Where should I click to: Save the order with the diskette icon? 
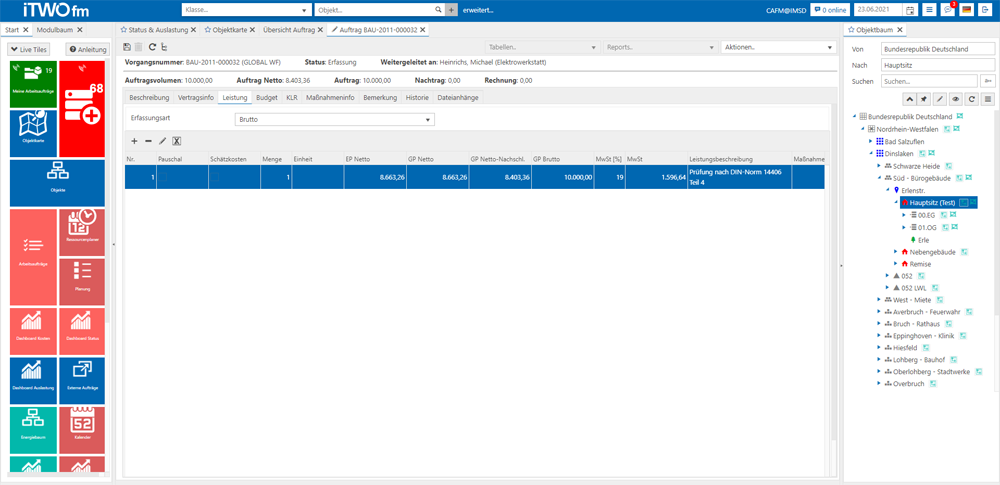pyautogui.click(x=127, y=47)
